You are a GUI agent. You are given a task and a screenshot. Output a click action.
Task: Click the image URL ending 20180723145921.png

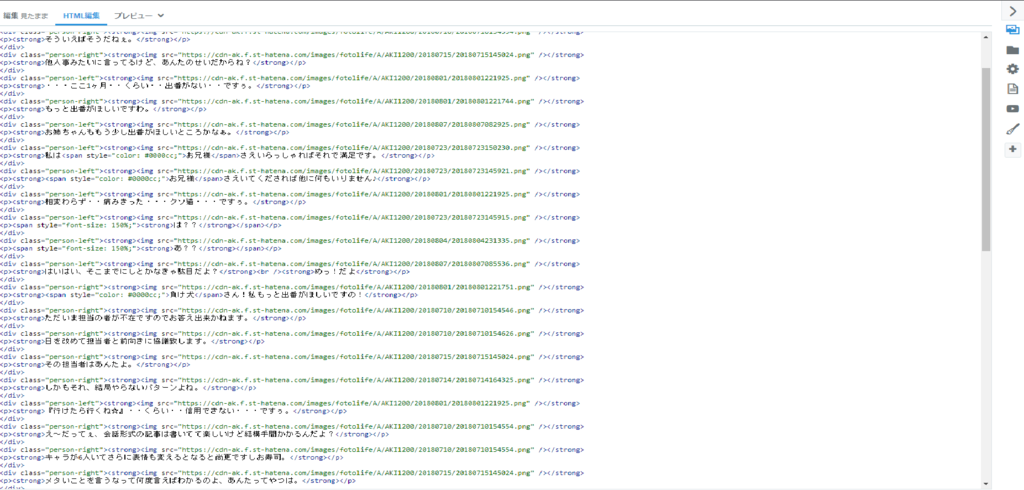click(x=356, y=171)
